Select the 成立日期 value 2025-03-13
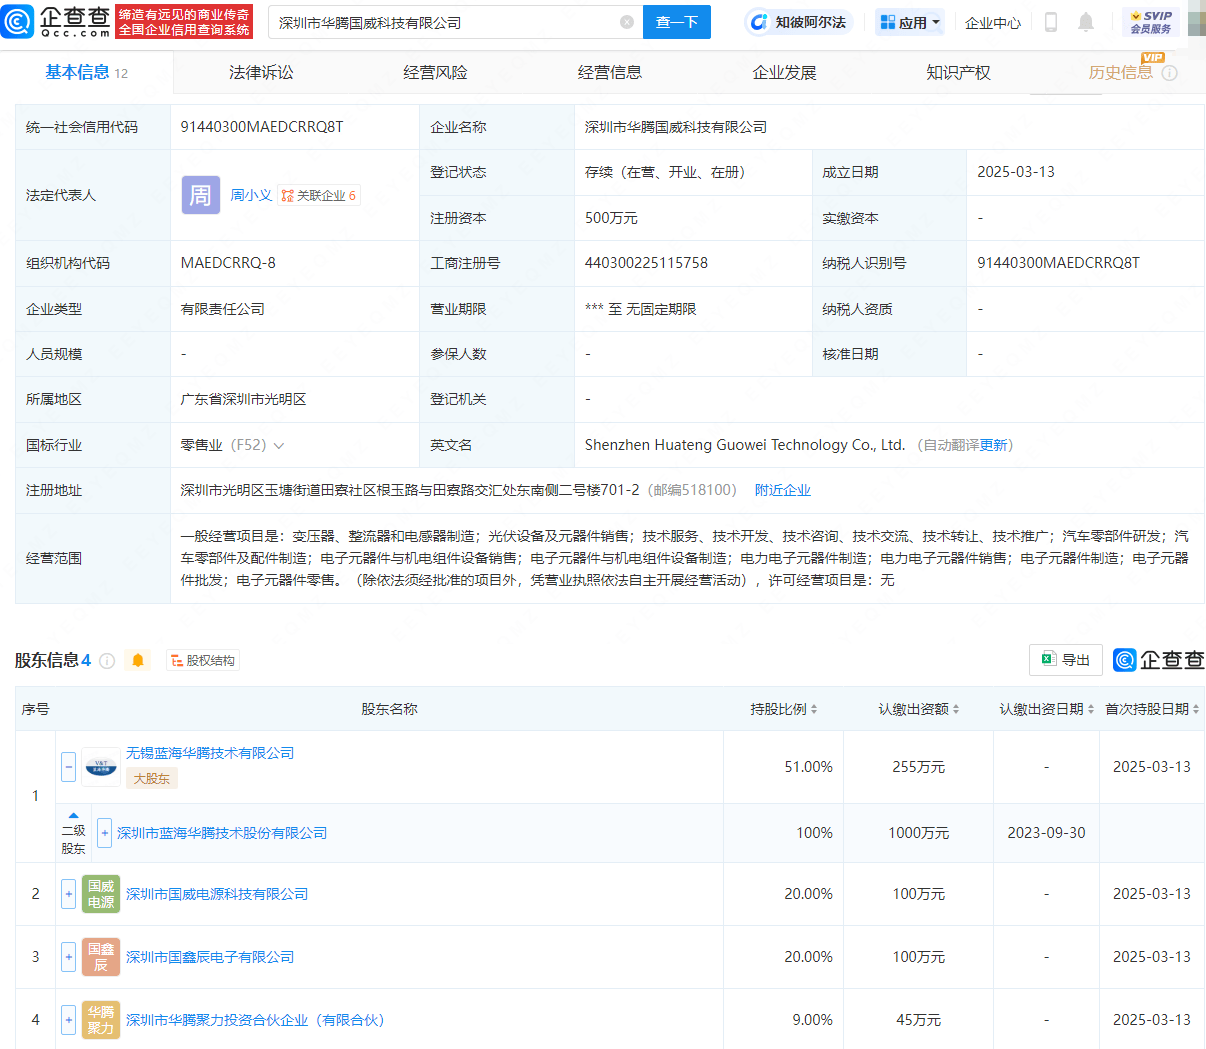1206x1049 pixels. pos(1016,172)
